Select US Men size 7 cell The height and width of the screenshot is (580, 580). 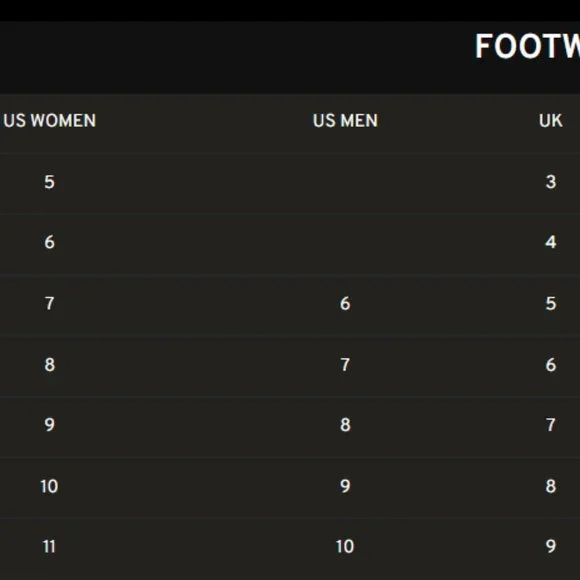(345, 365)
